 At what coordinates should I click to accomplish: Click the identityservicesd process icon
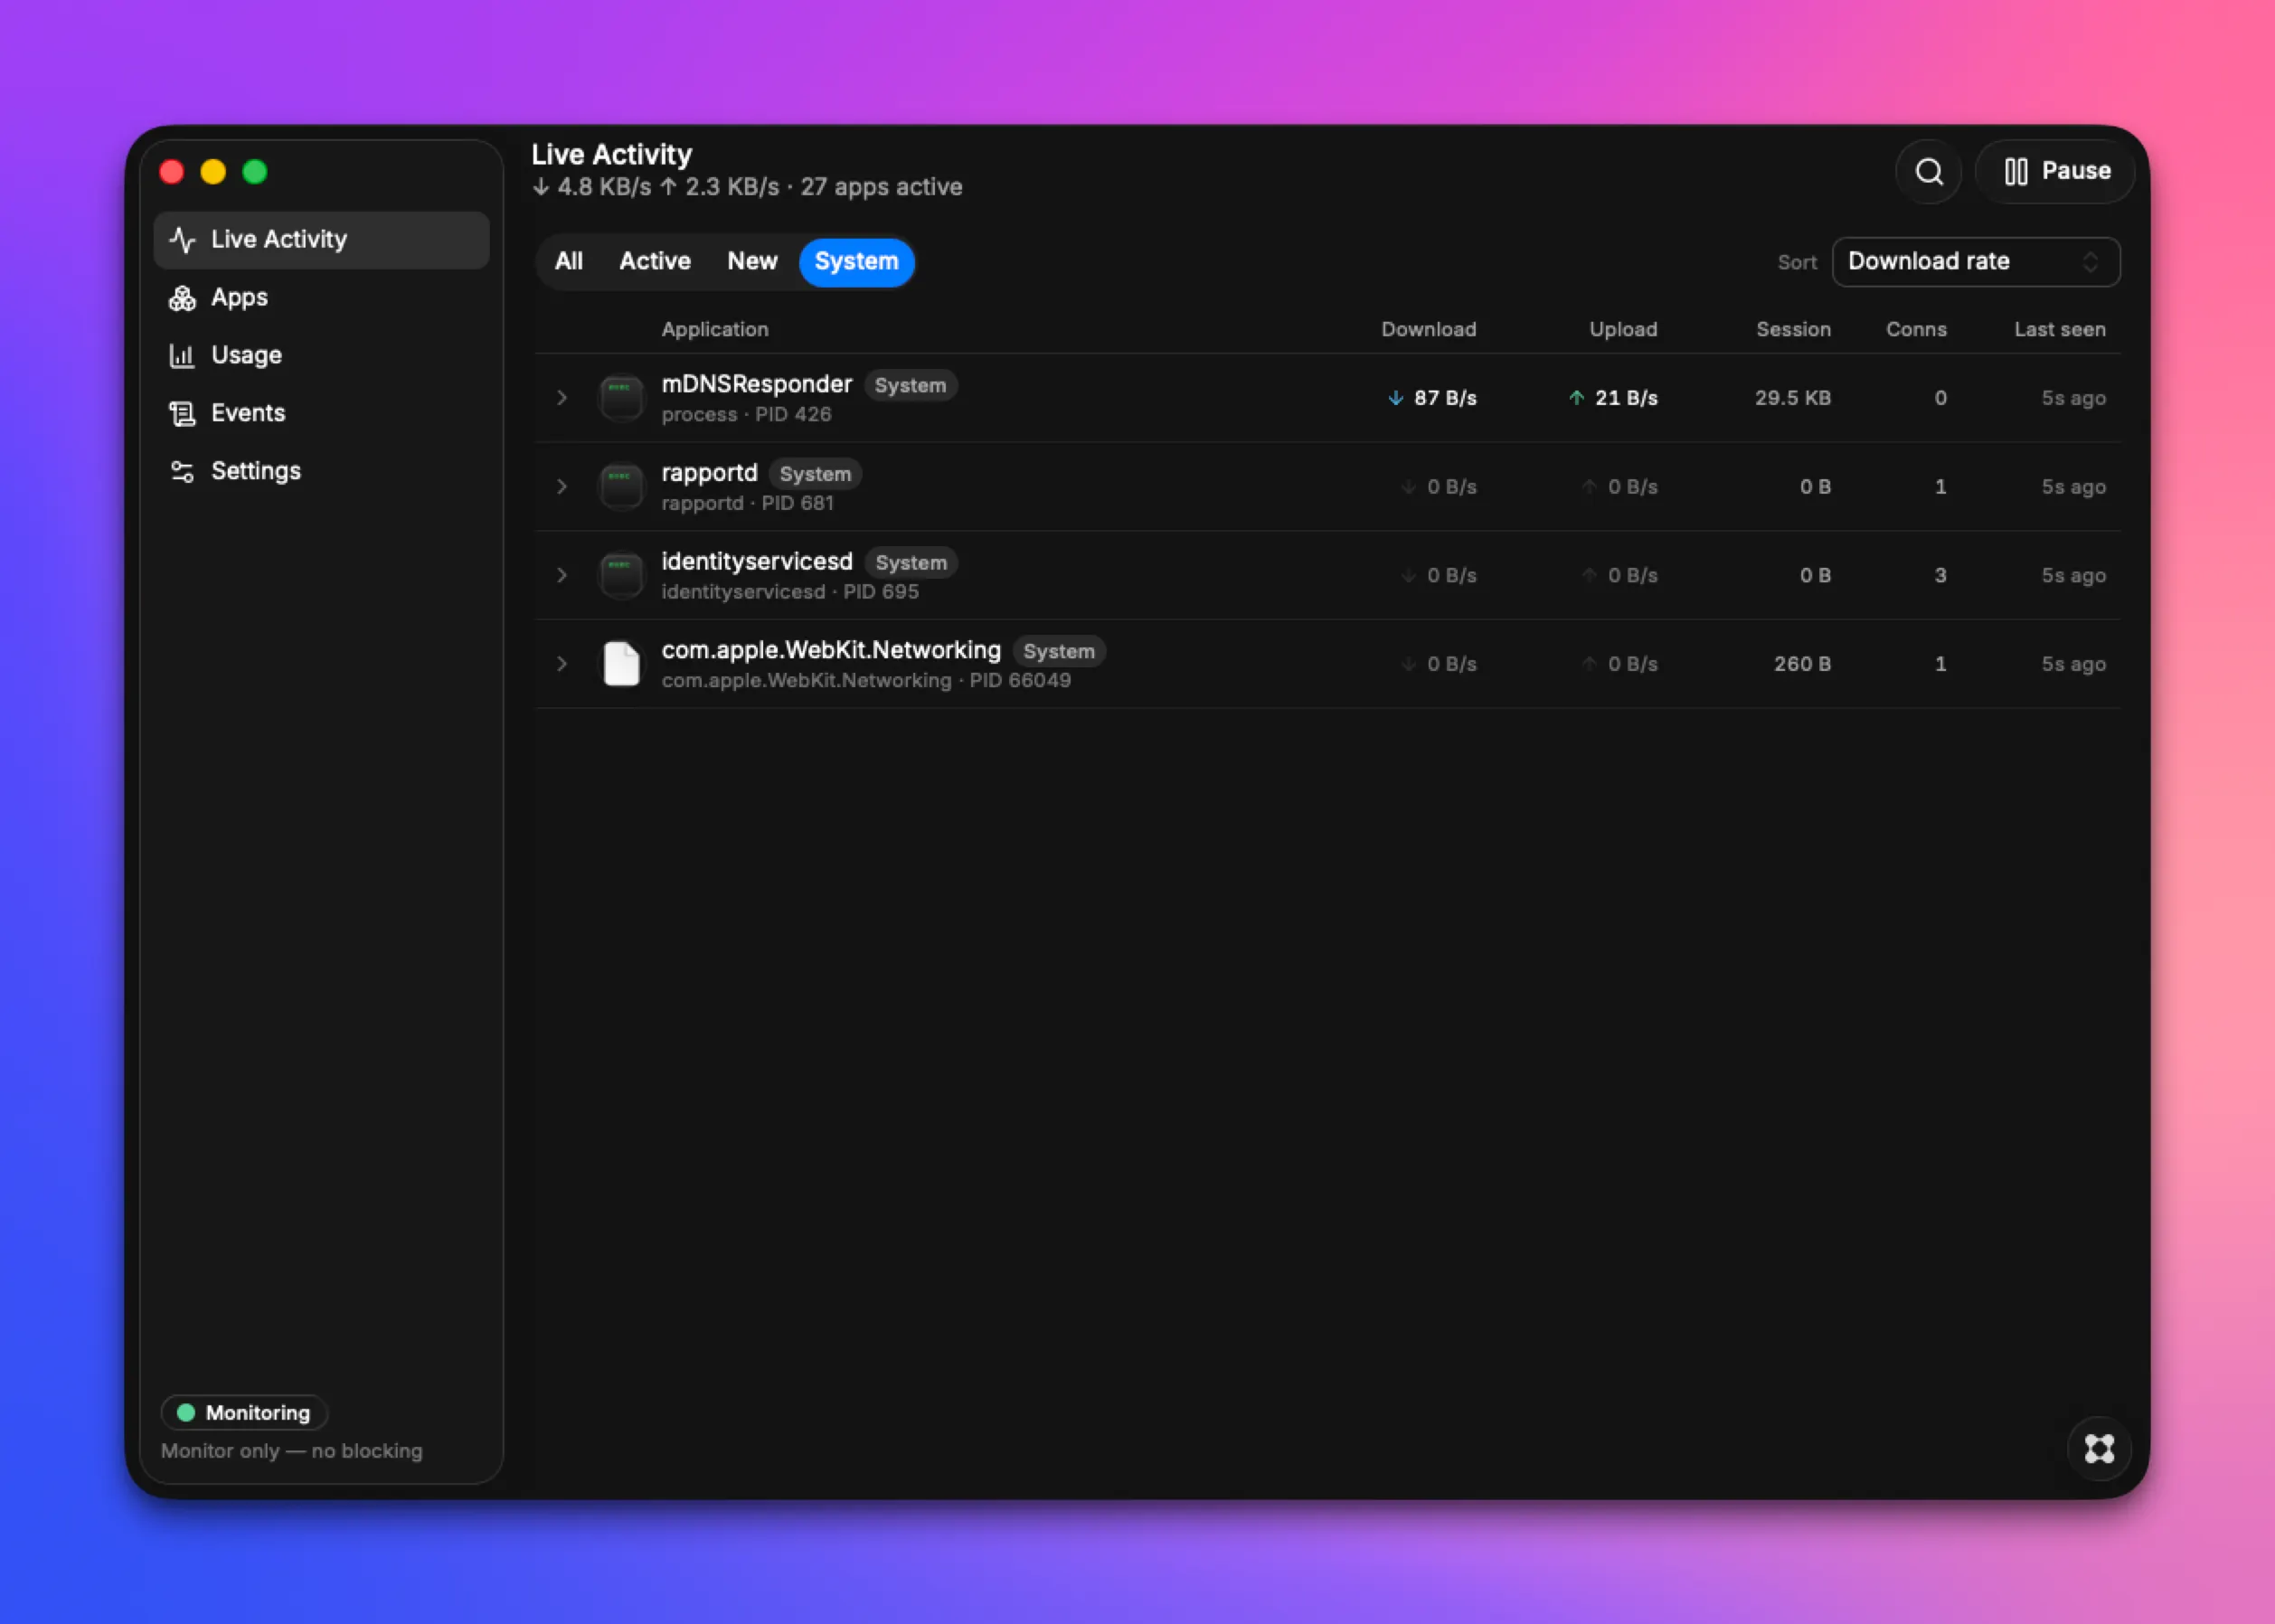tap(621, 576)
